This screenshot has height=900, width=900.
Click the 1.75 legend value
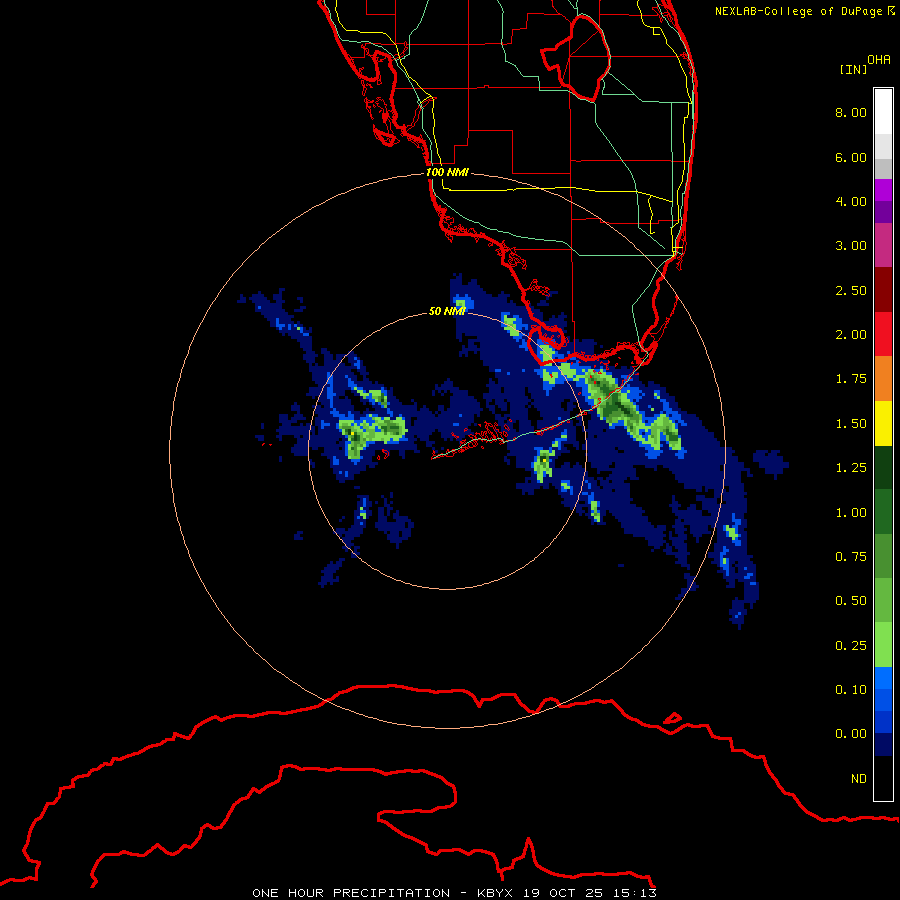click(851, 379)
